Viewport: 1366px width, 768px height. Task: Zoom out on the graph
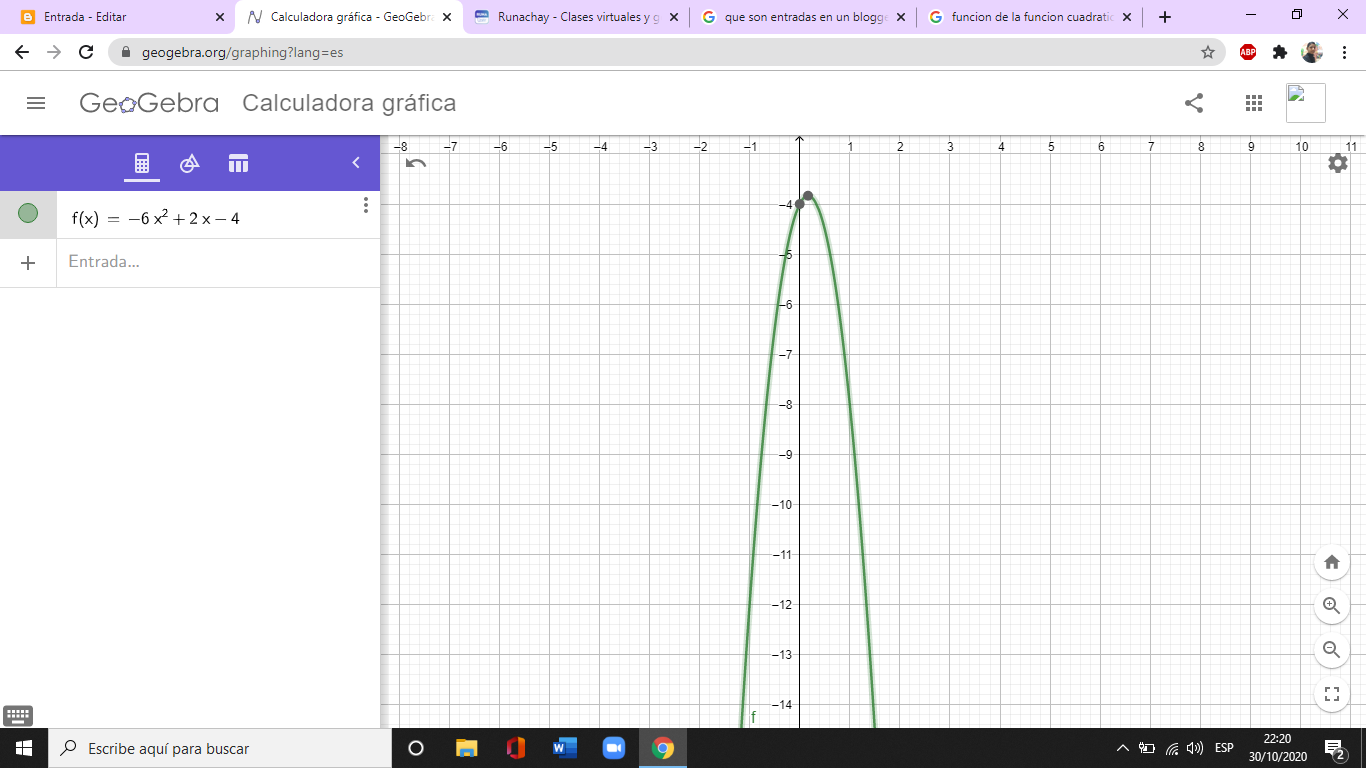(x=1331, y=650)
